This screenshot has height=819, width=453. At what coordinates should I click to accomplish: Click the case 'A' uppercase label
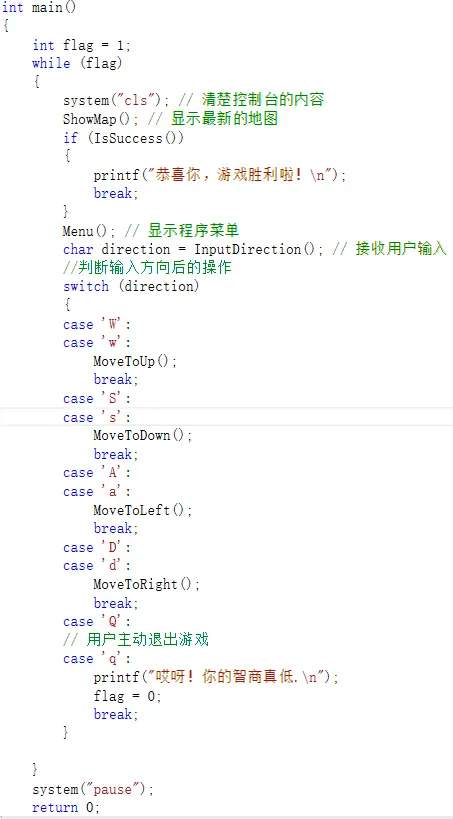click(x=97, y=473)
